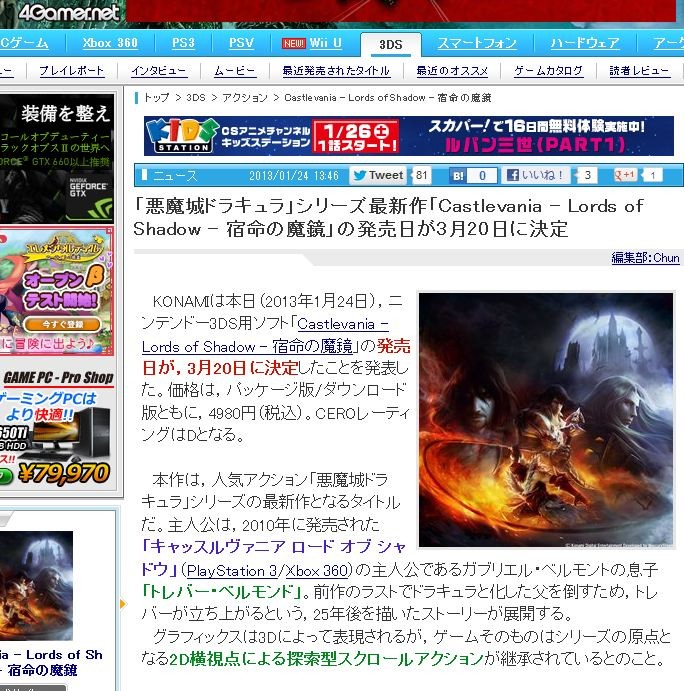The height and width of the screenshot is (691, 684).
Task: Click the Facebook like count showing 3
Action: tap(587, 175)
